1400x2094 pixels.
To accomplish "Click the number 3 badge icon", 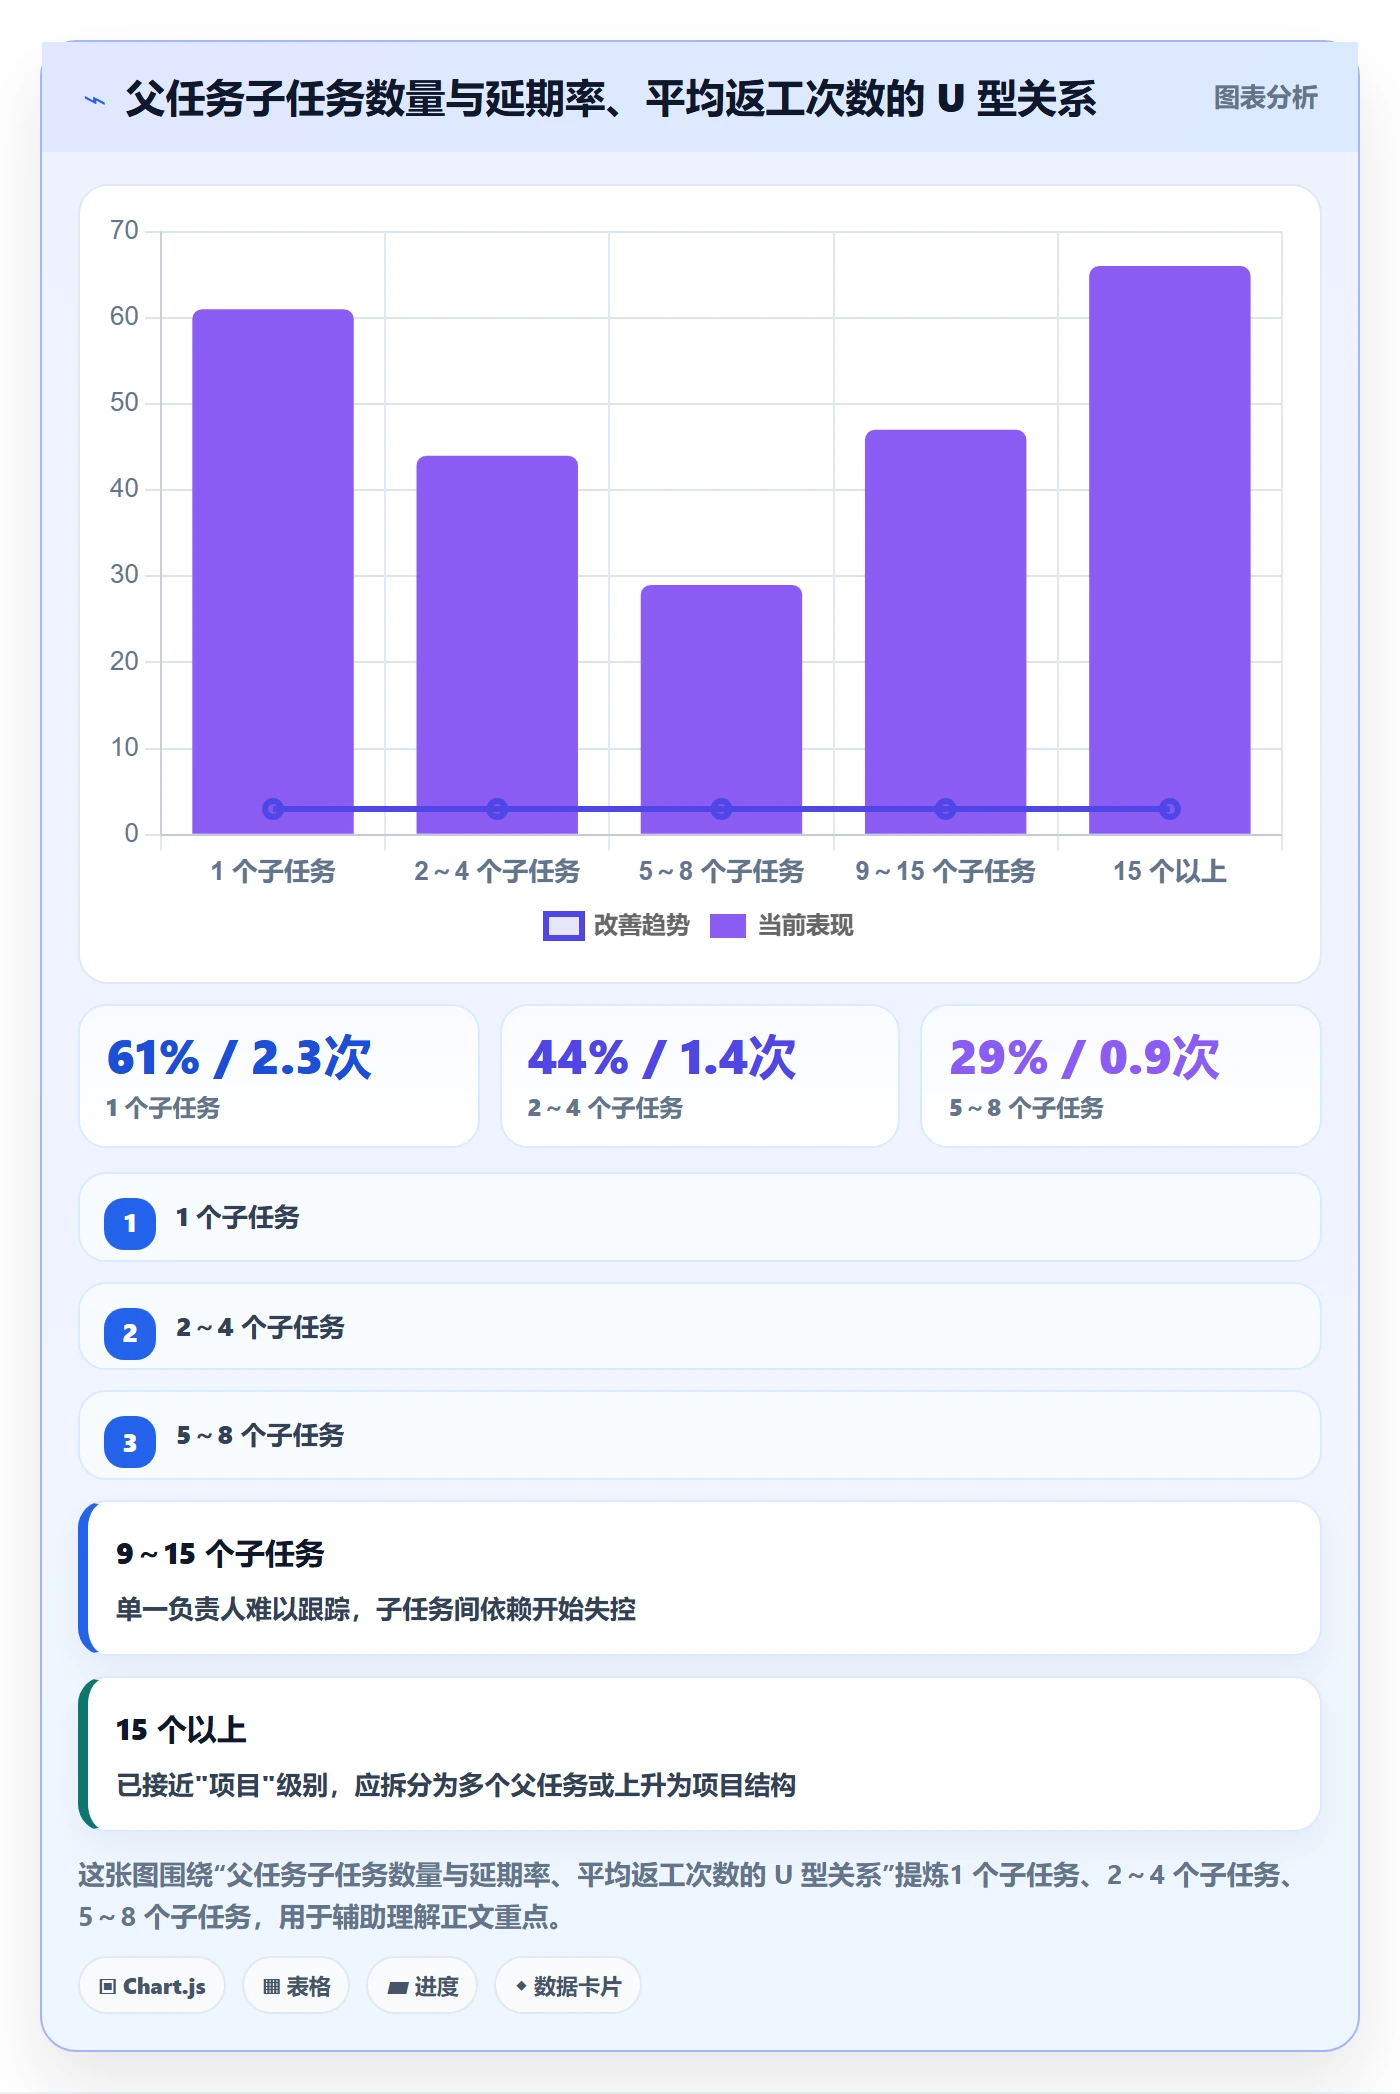I will pyautogui.click(x=130, y=1442).
